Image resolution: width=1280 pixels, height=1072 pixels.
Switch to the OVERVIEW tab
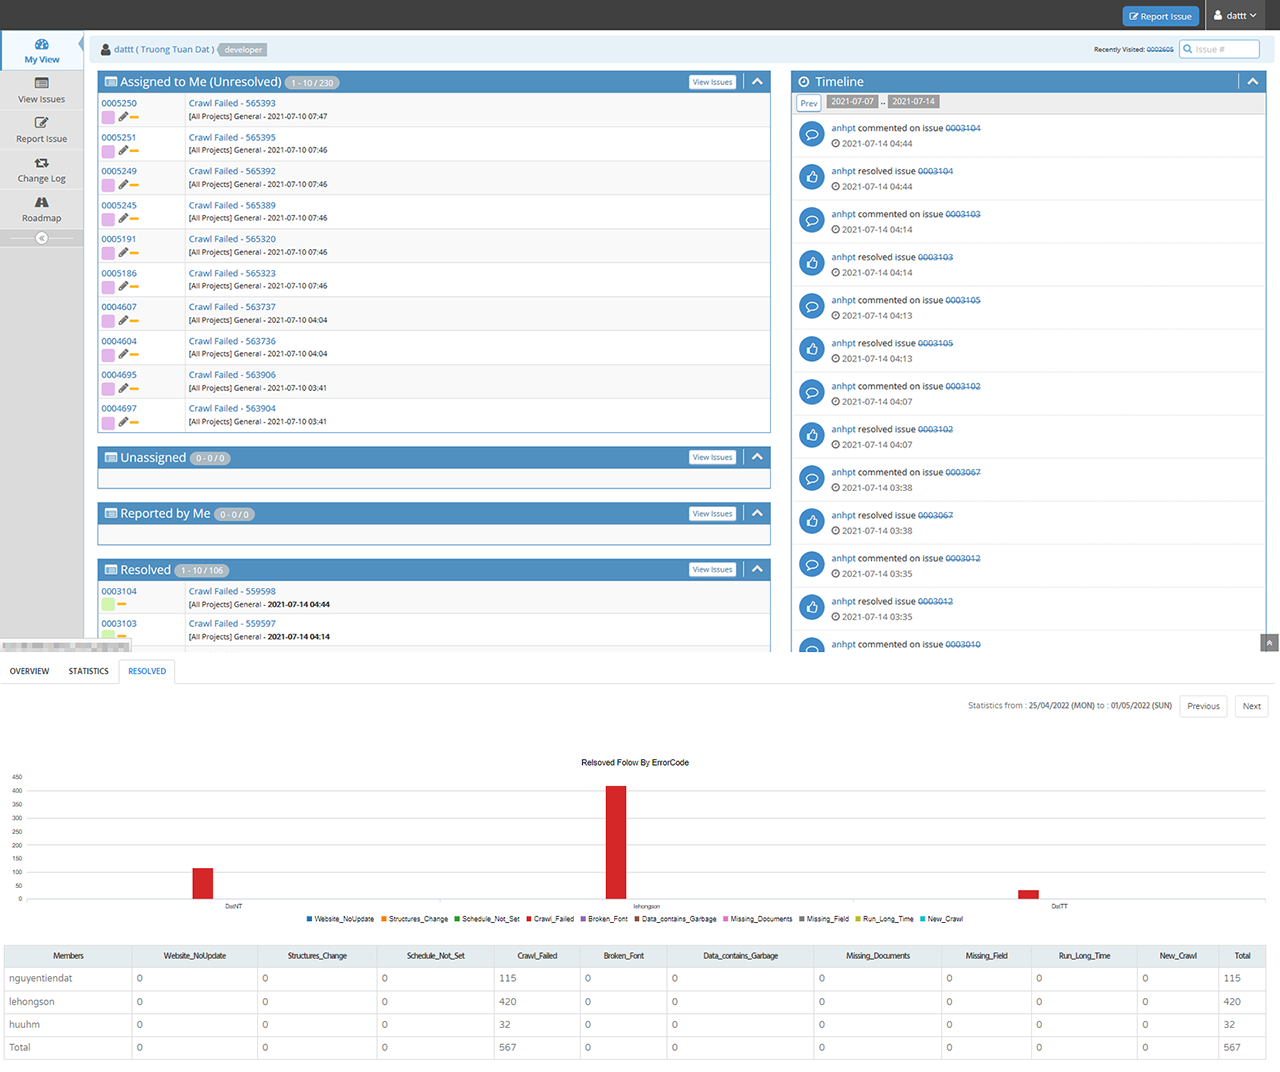(29, 672)
